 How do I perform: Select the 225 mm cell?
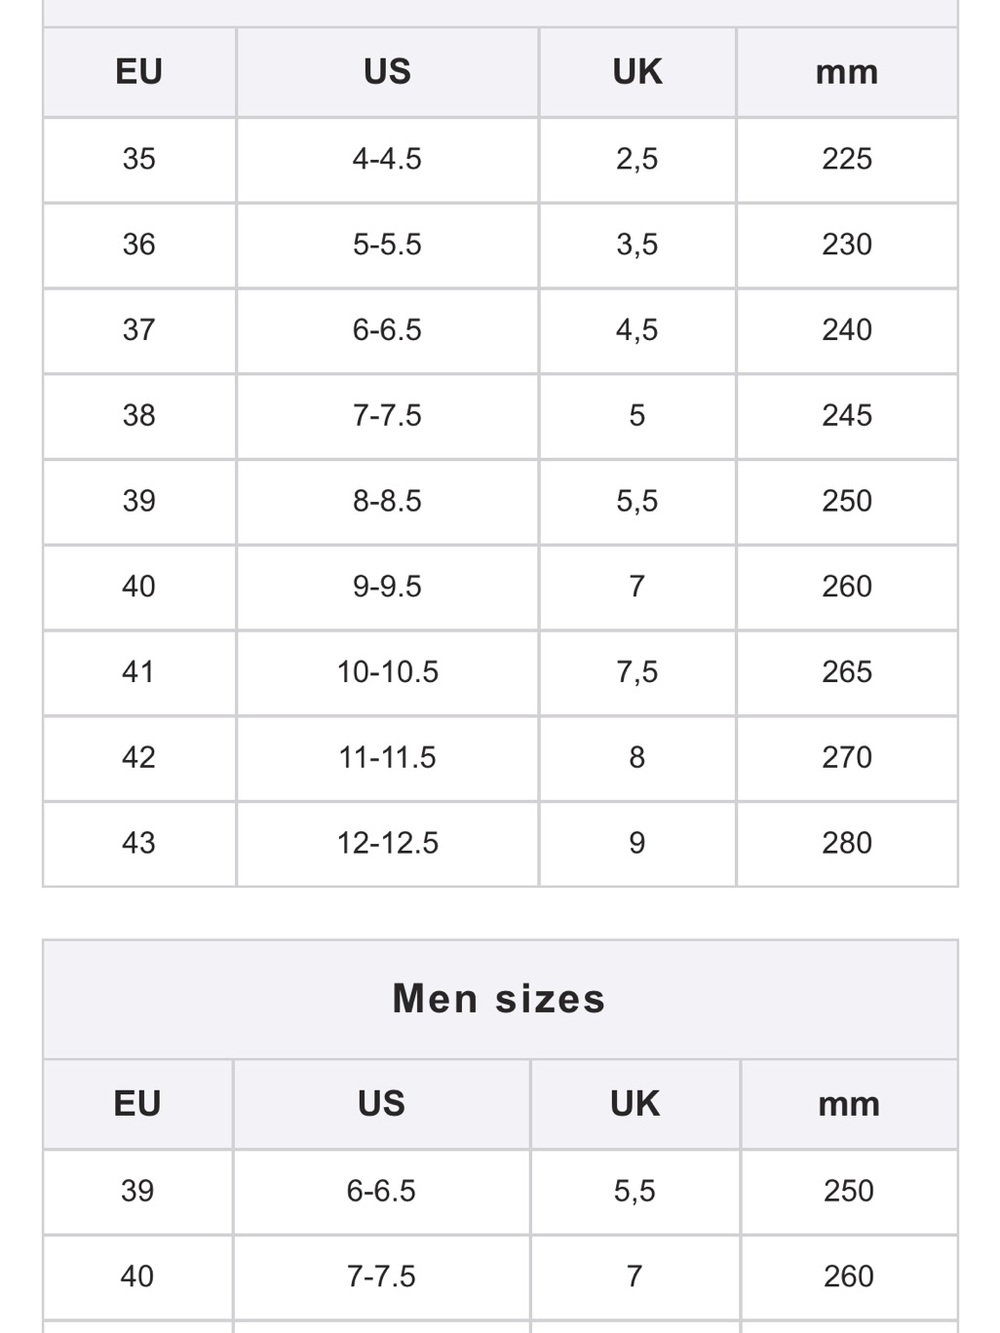pyautogui.click(x=847, y=159)
